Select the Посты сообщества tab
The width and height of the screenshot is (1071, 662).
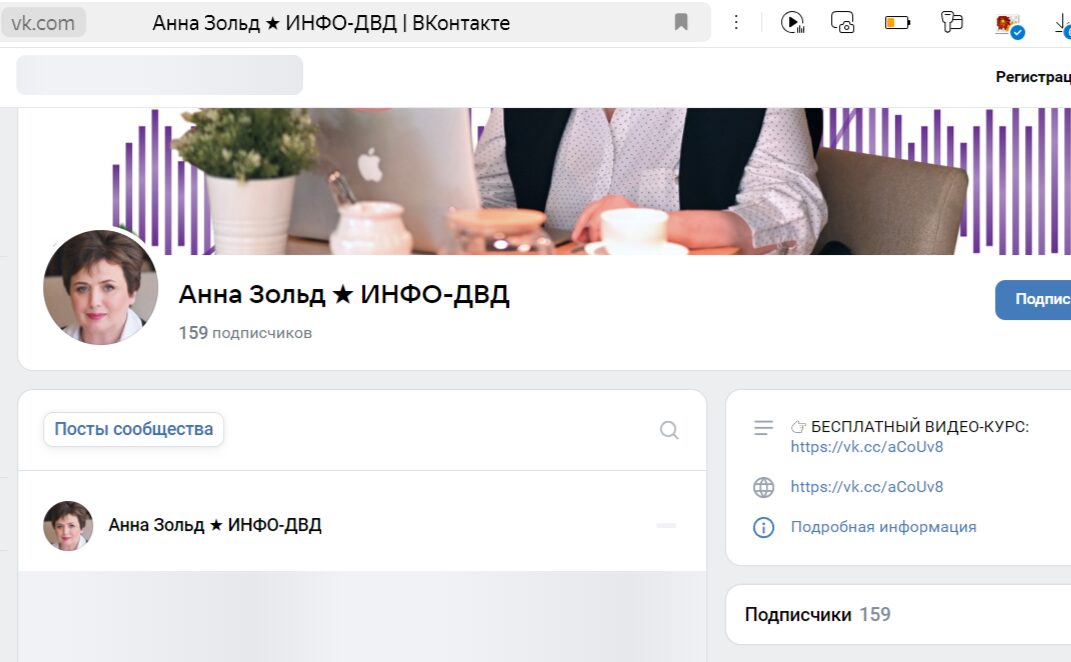(x=134, y=429)
